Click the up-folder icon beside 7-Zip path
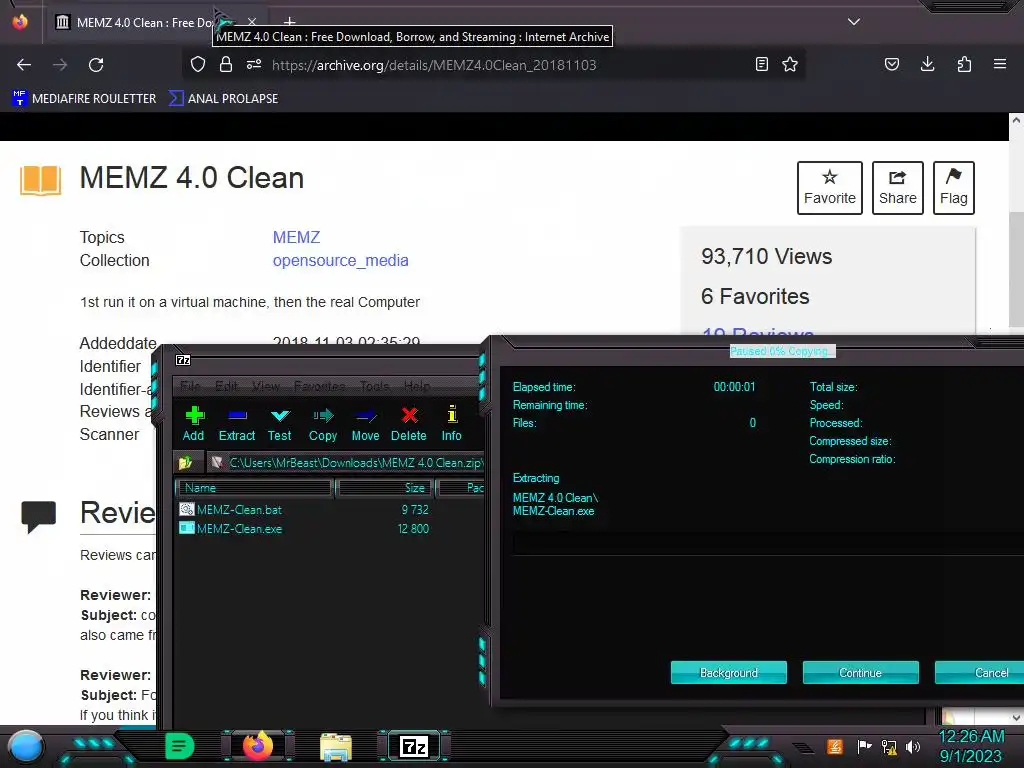The height and width of the screenshot is (768, 1024). [x=185, y=463]
